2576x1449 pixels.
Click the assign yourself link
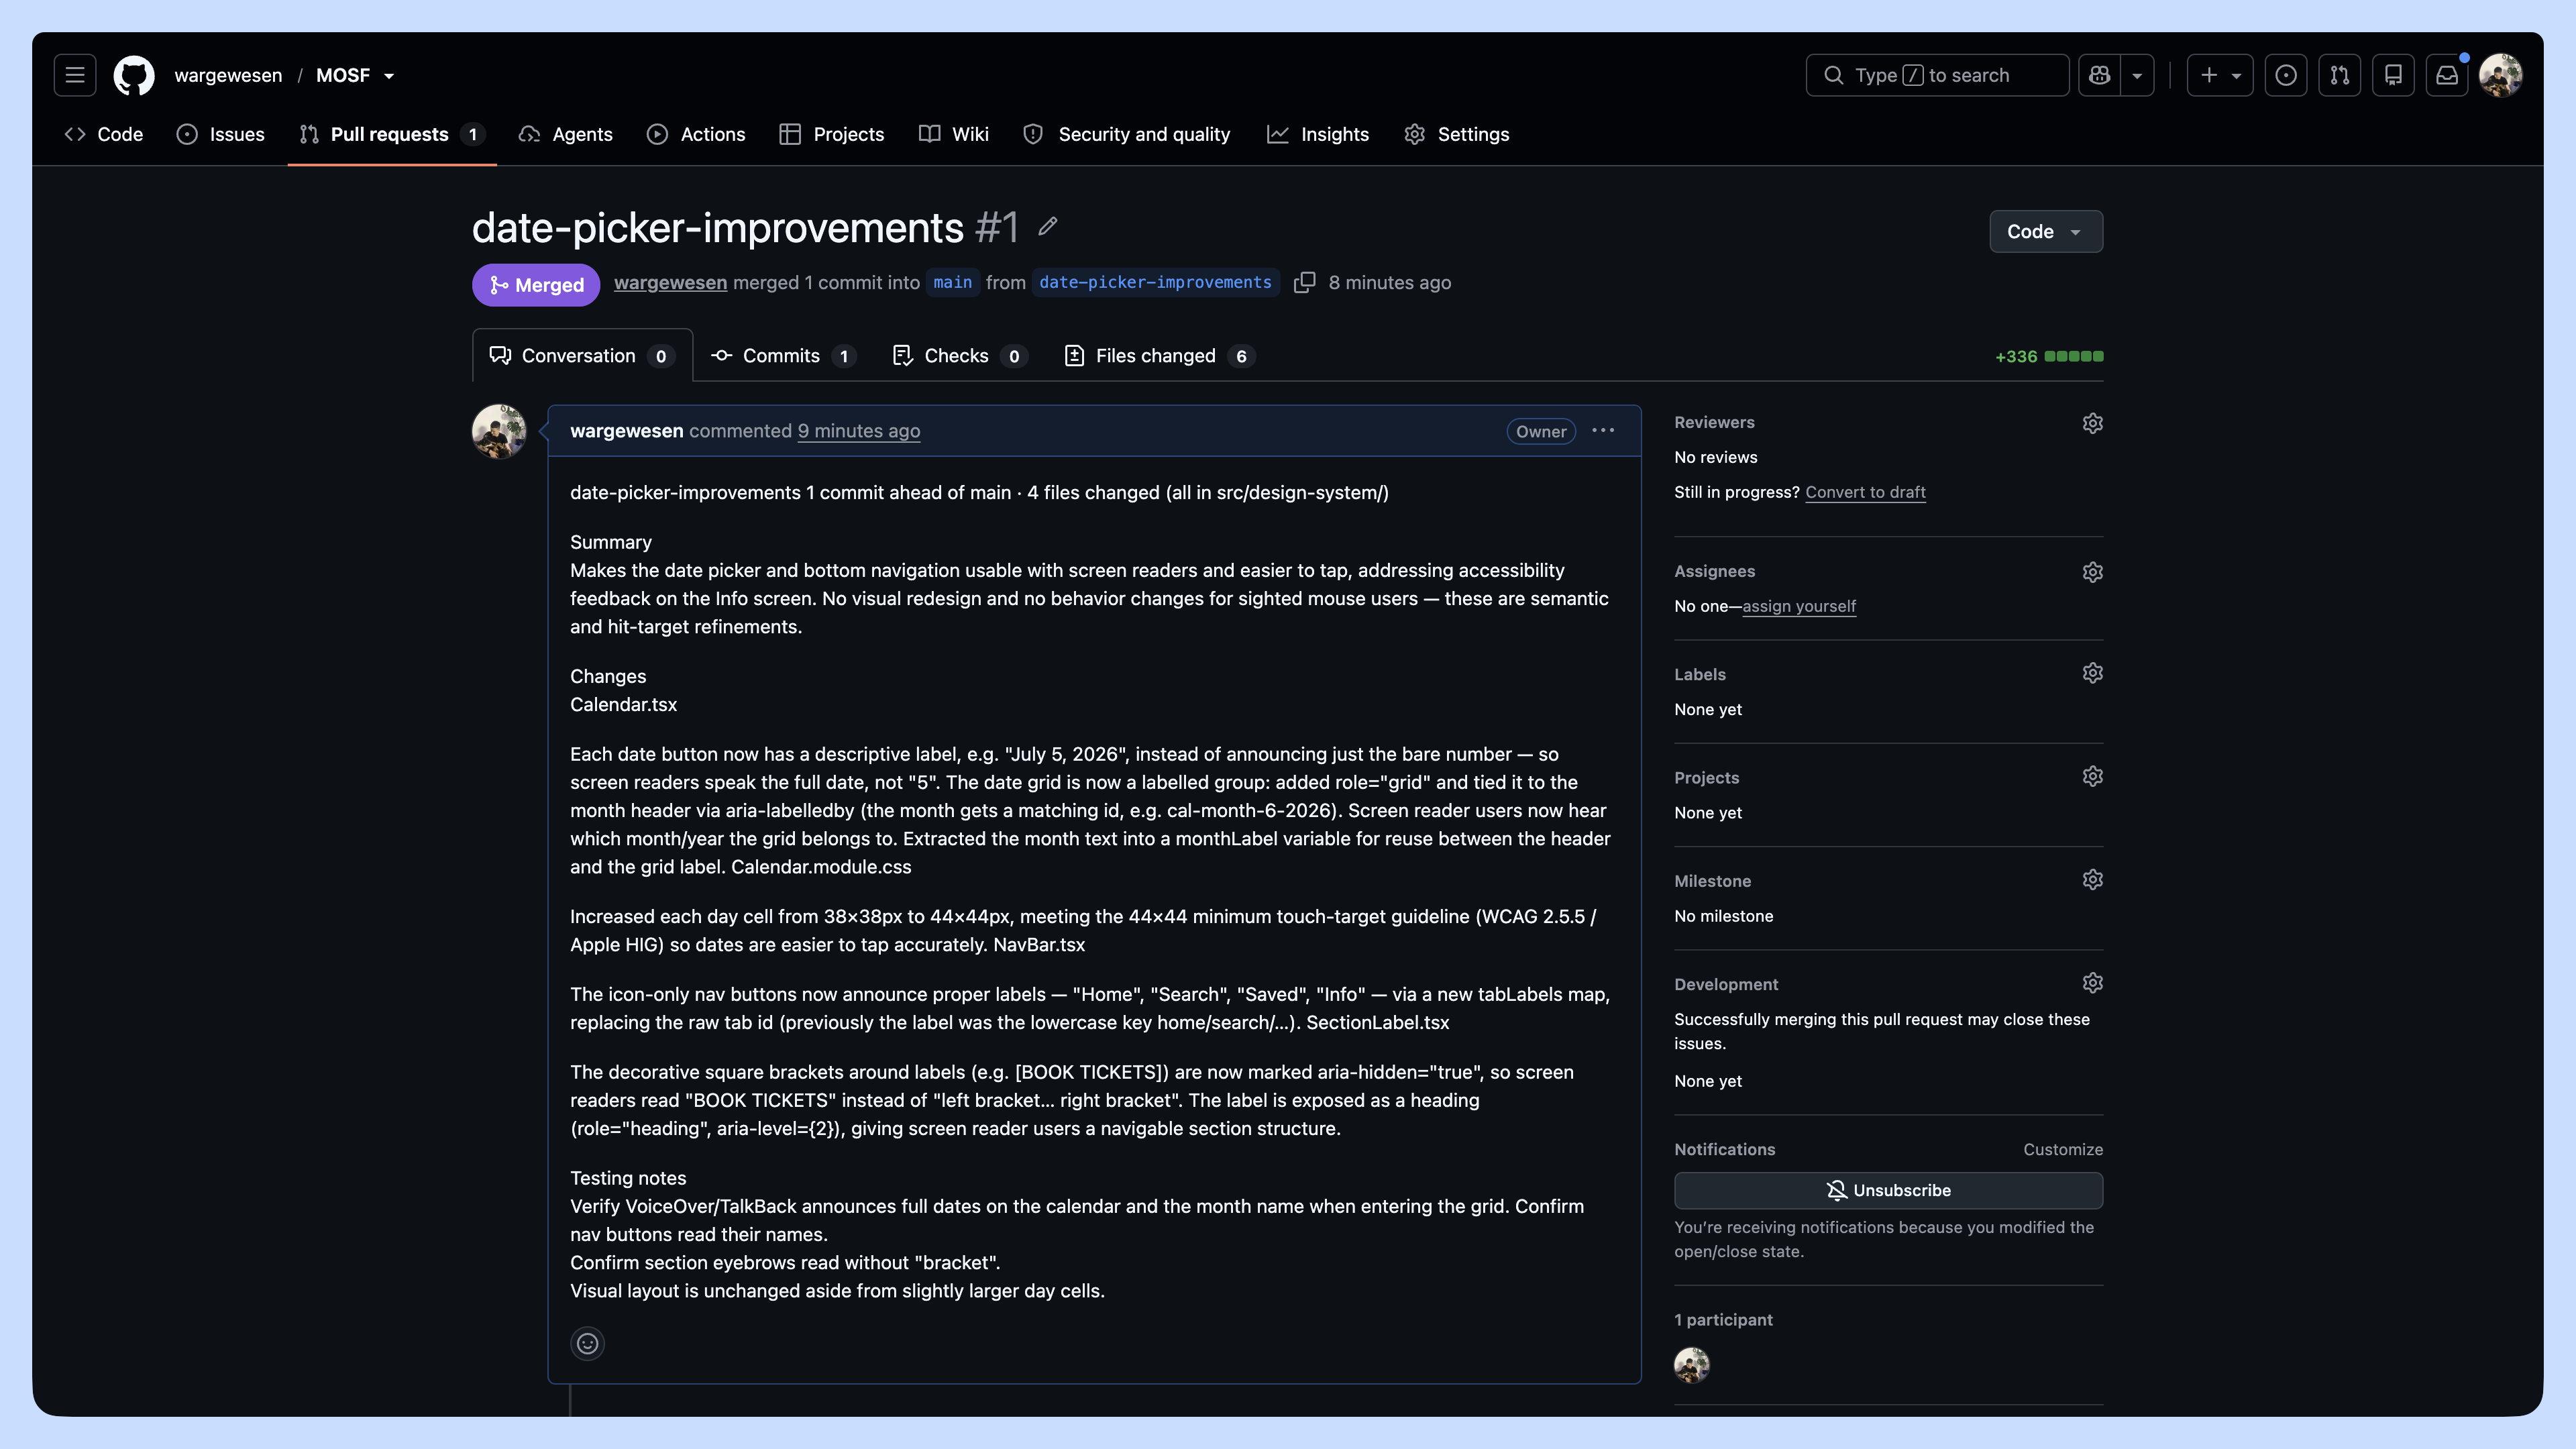1799,606
